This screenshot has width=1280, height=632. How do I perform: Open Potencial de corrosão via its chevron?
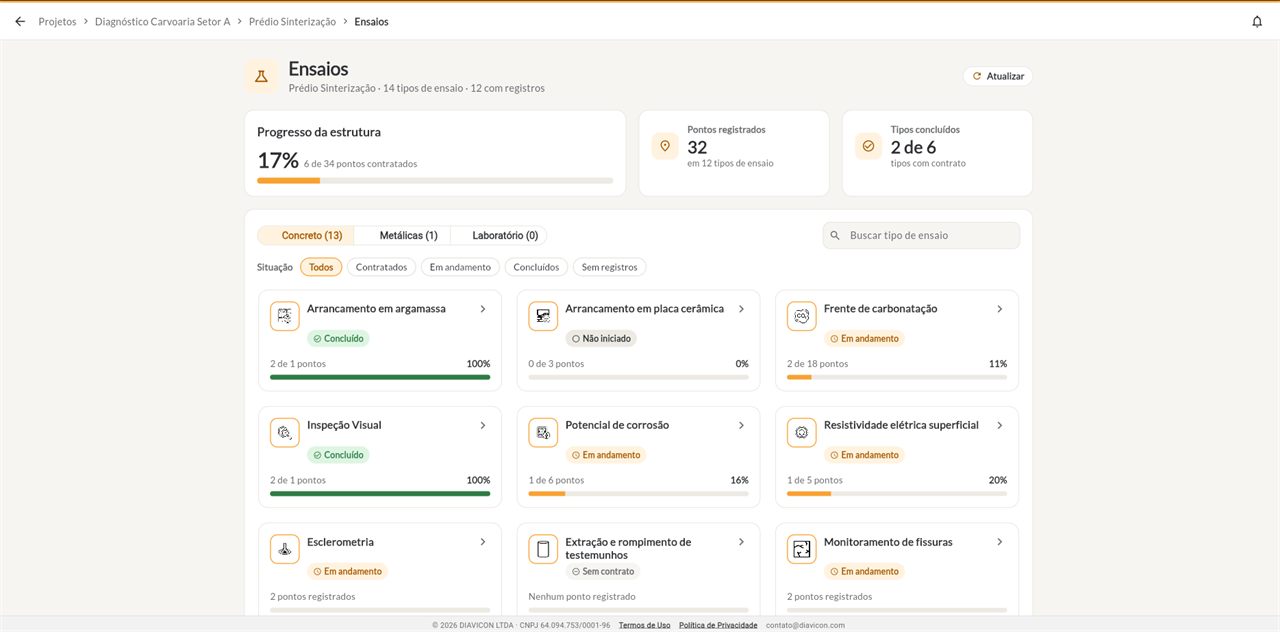point(741,425)
